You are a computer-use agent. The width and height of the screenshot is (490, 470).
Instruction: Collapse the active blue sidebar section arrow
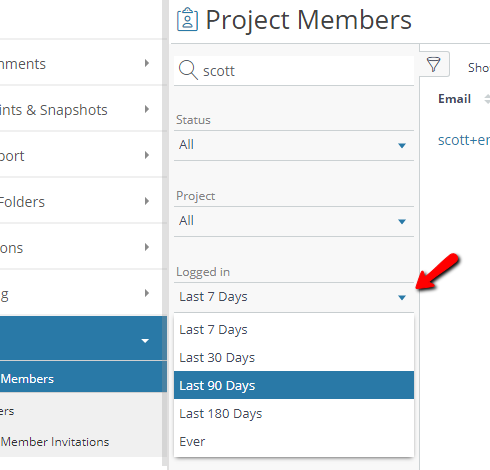click(145, 341)
